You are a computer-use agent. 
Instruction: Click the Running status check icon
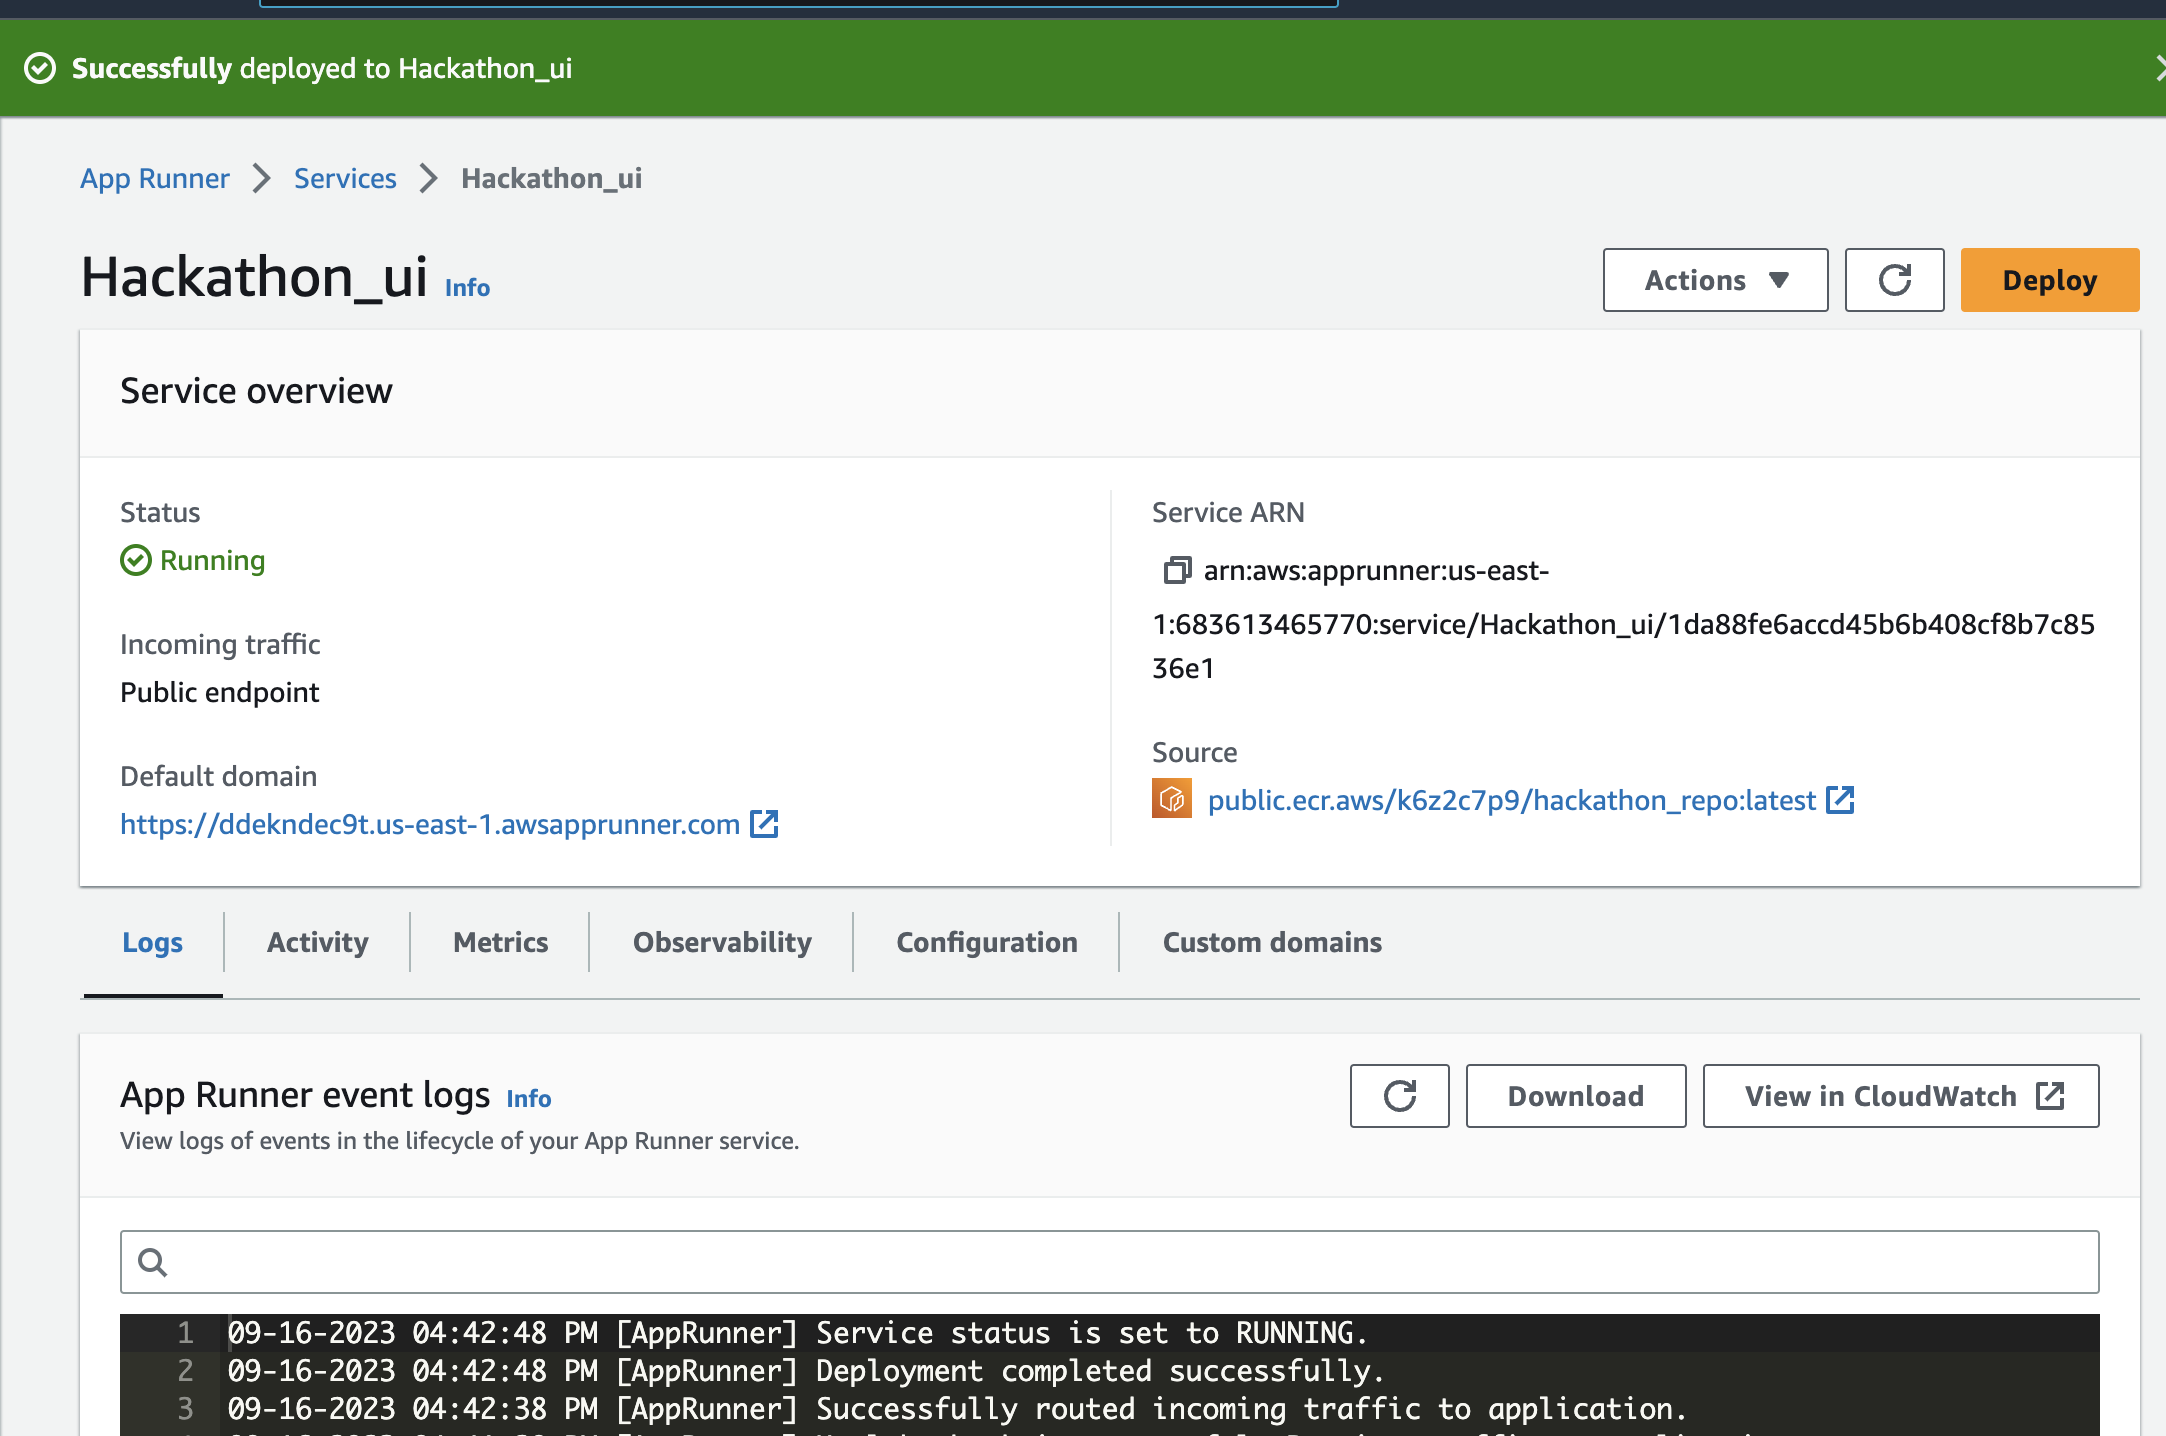coord(136,560)
